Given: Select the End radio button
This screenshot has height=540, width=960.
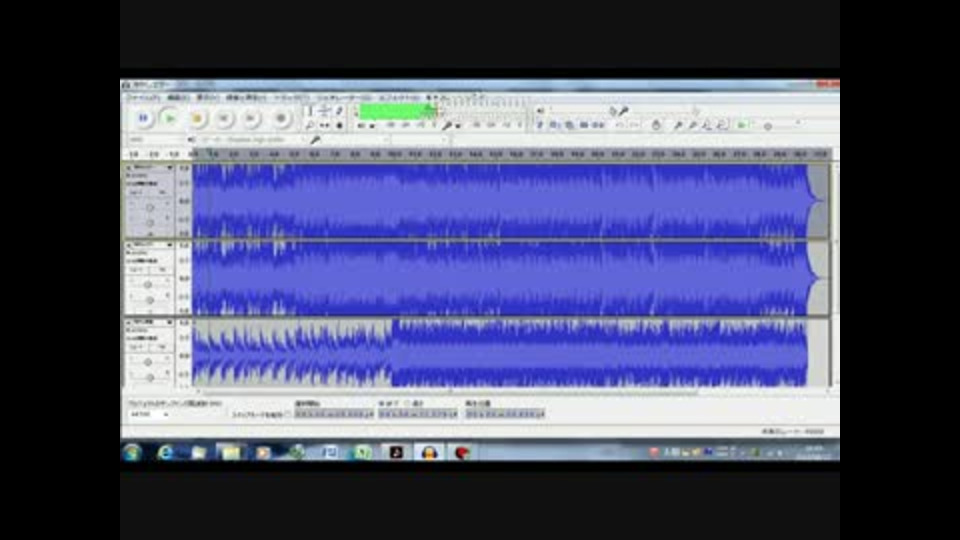Looking at the screenshot, I should coord(382,404).
